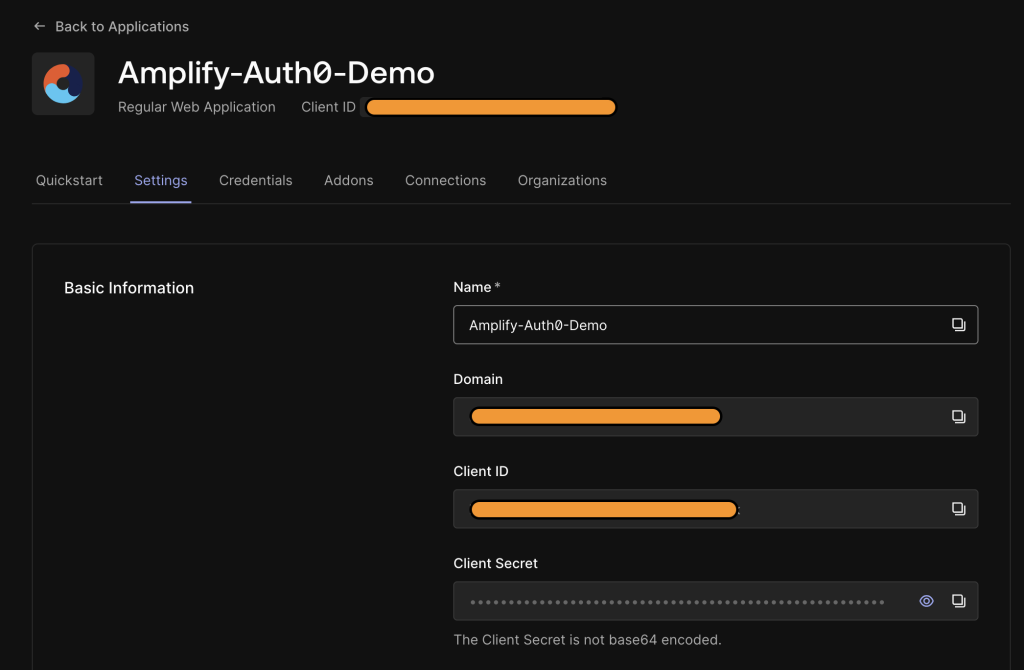1024x670 pixels.
Task: Open the Quickstart tab
Action: pyautogui.click(x=68, y=180)
